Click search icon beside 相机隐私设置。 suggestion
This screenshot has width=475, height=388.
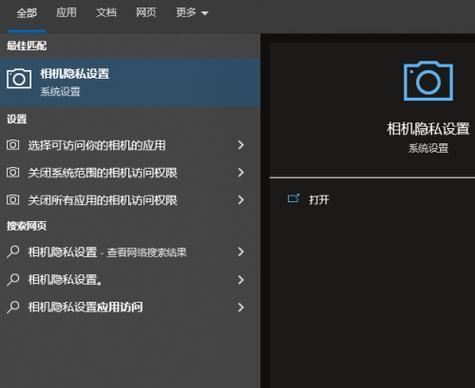pyautogui.click(x=13, y=279)
